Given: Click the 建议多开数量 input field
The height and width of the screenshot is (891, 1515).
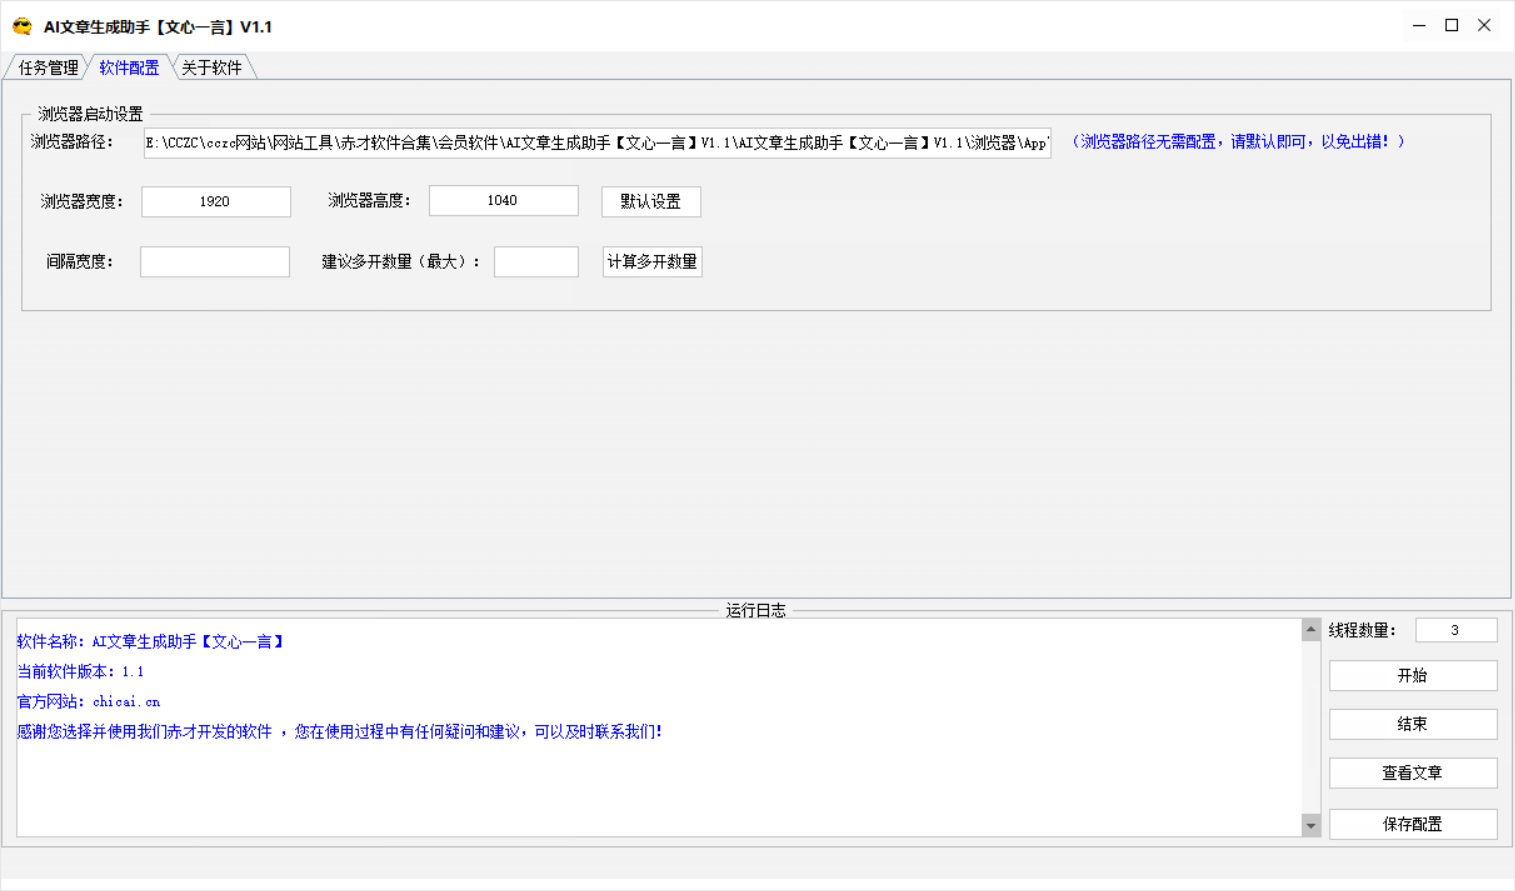Looking at the screenshot, I should click(x=536, y=261).
